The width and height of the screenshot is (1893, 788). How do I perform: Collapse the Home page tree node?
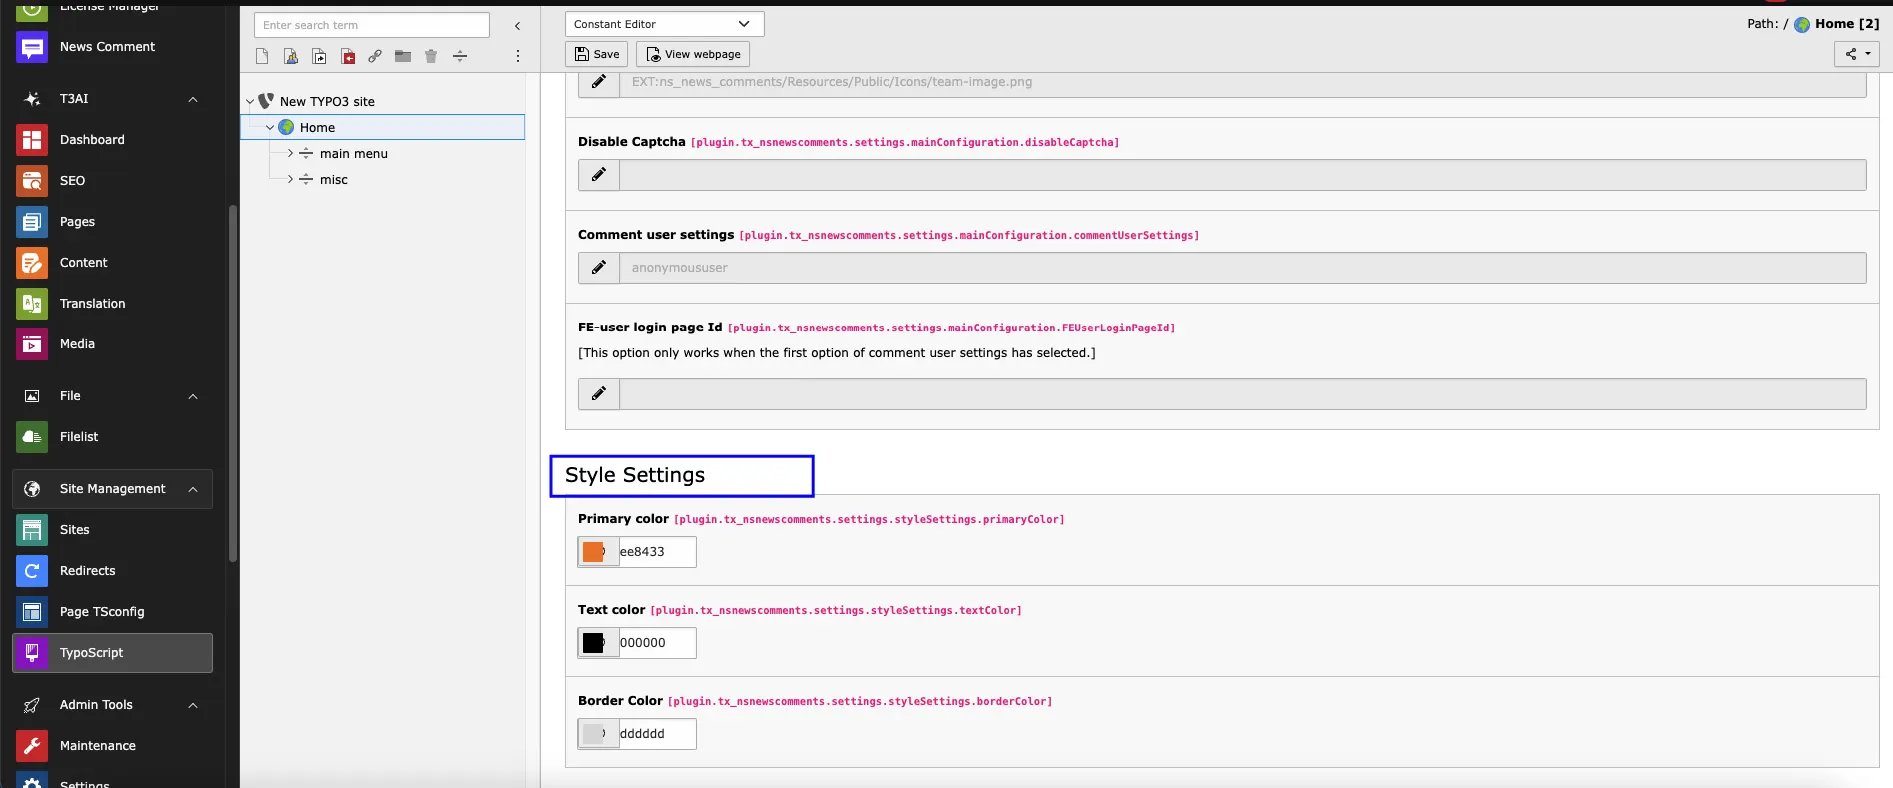click(x=270, y=128)
